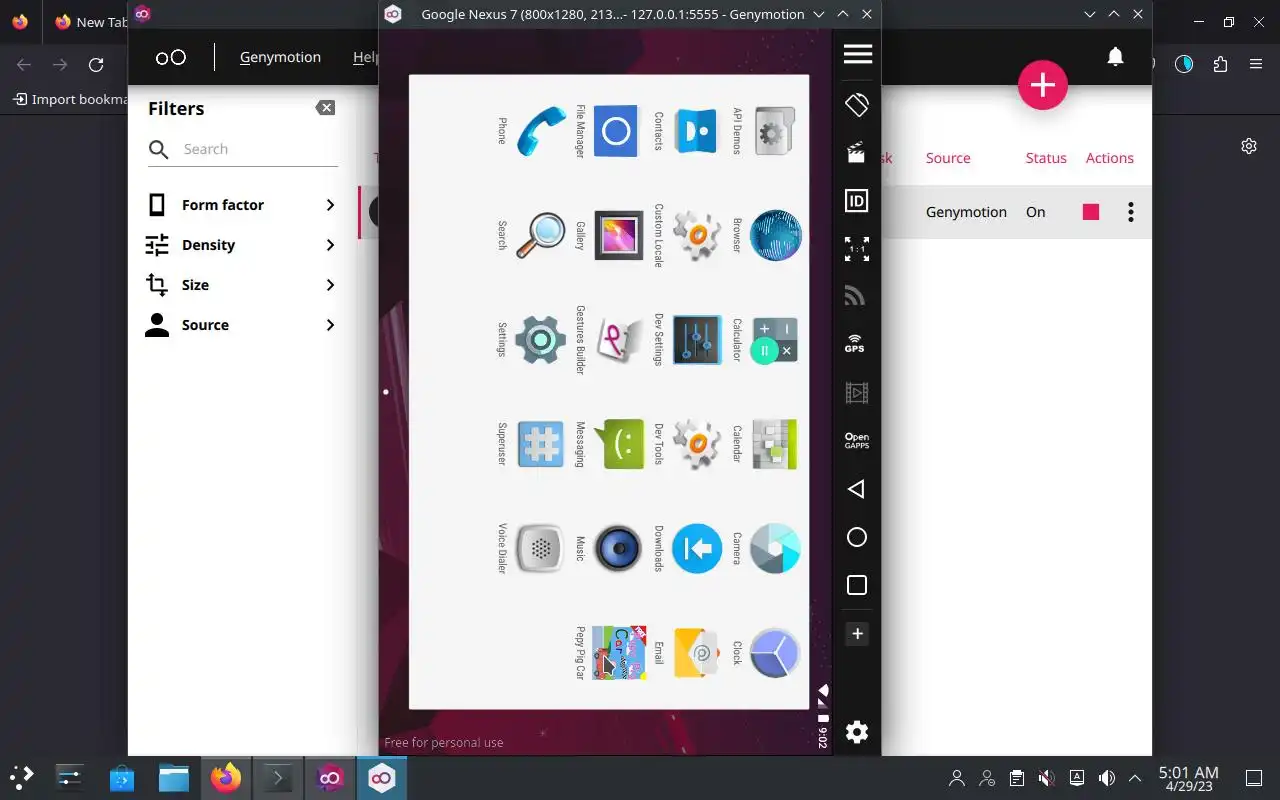Stop the running virtual device
1280x800 pixels.
tap(1091, 212)
